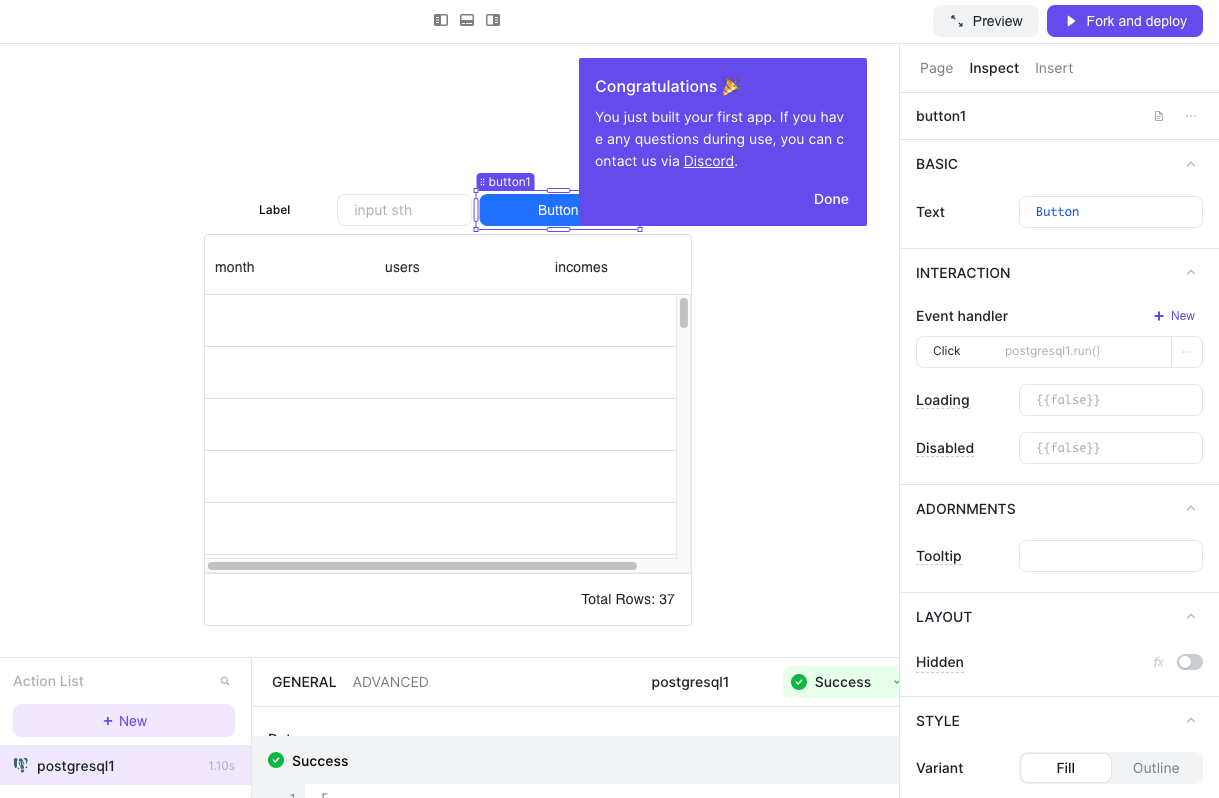Screen dimensions: 1219x798
Task: Collapse the STYLE section
Action: (x=1191, y=721)
